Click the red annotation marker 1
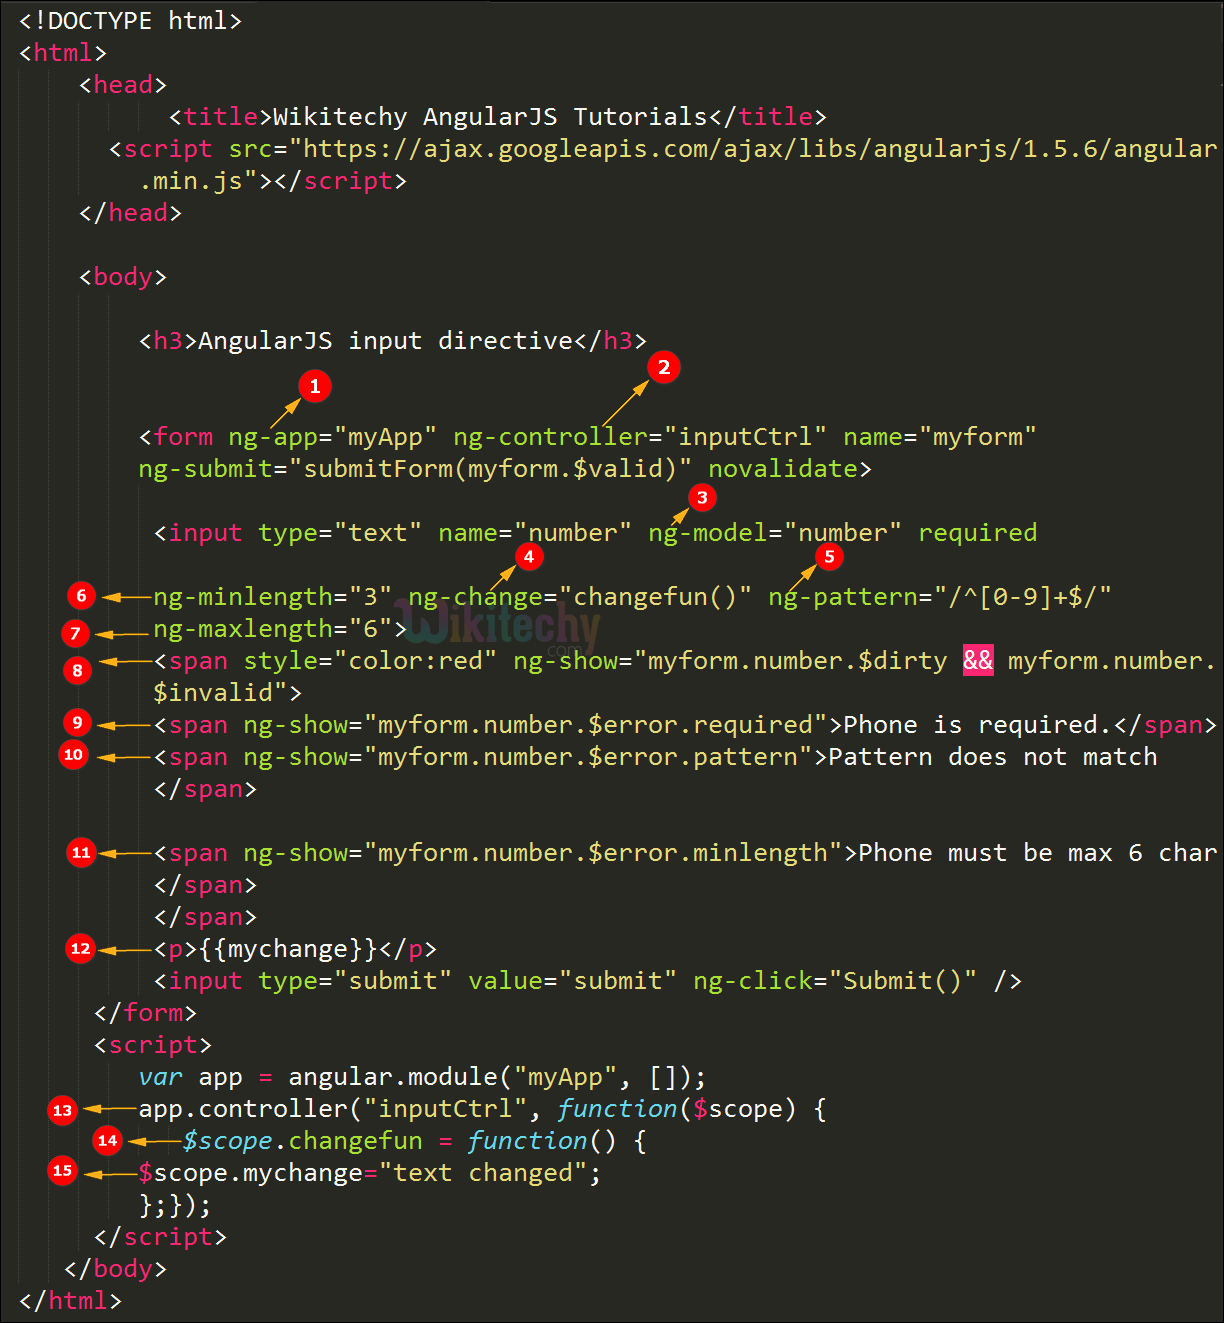The height and width of the screenshot is (1323, 1224). pos(315,386)
